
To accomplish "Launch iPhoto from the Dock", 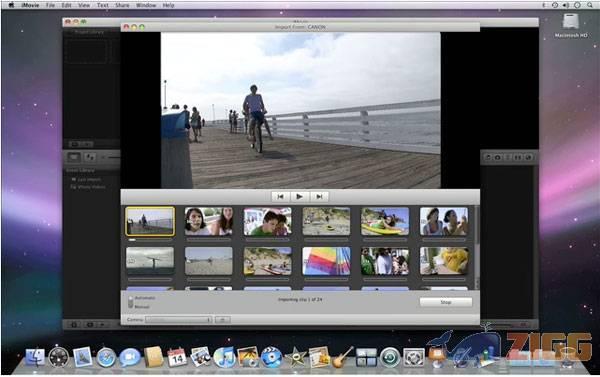I will click(x=248, y=357).
